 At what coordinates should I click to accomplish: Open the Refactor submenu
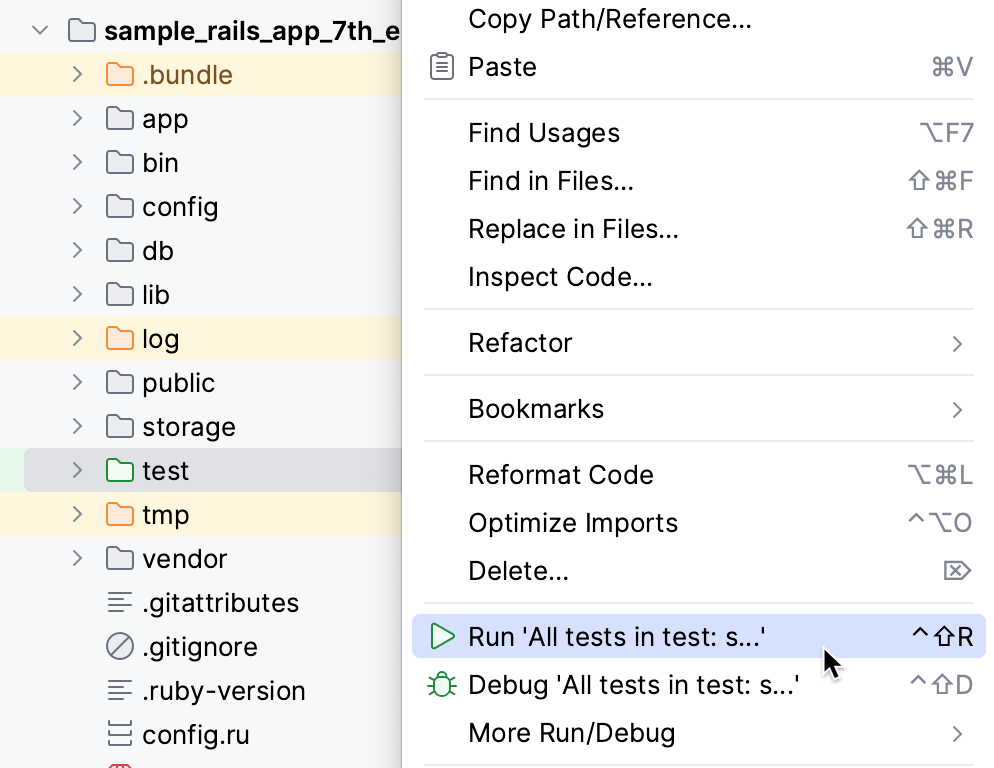pos(600,342)
